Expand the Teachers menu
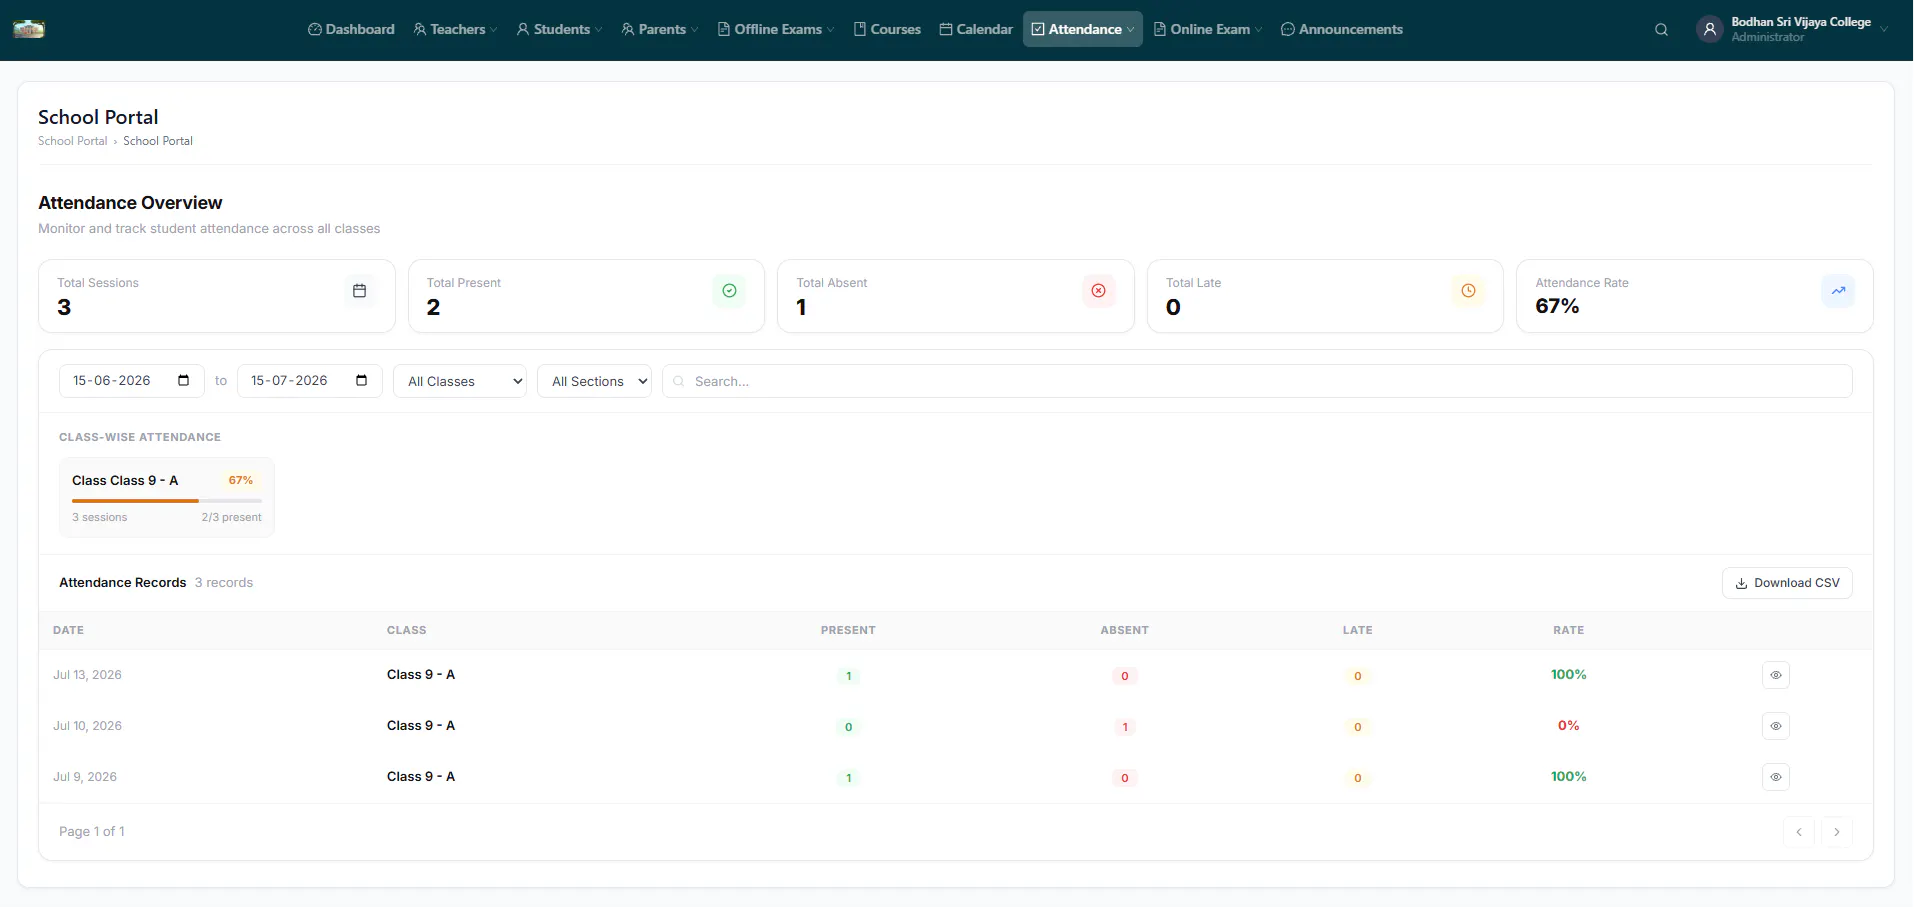 455,30
